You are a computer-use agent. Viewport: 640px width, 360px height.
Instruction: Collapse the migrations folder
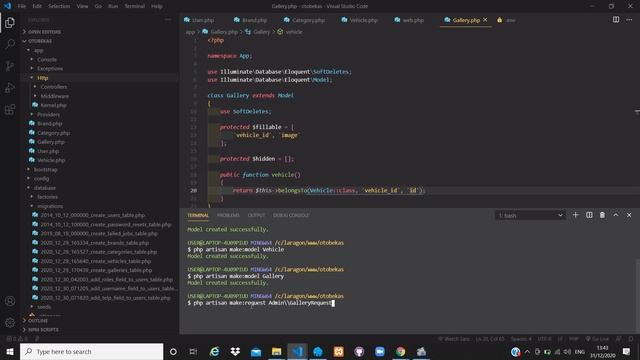50,206
